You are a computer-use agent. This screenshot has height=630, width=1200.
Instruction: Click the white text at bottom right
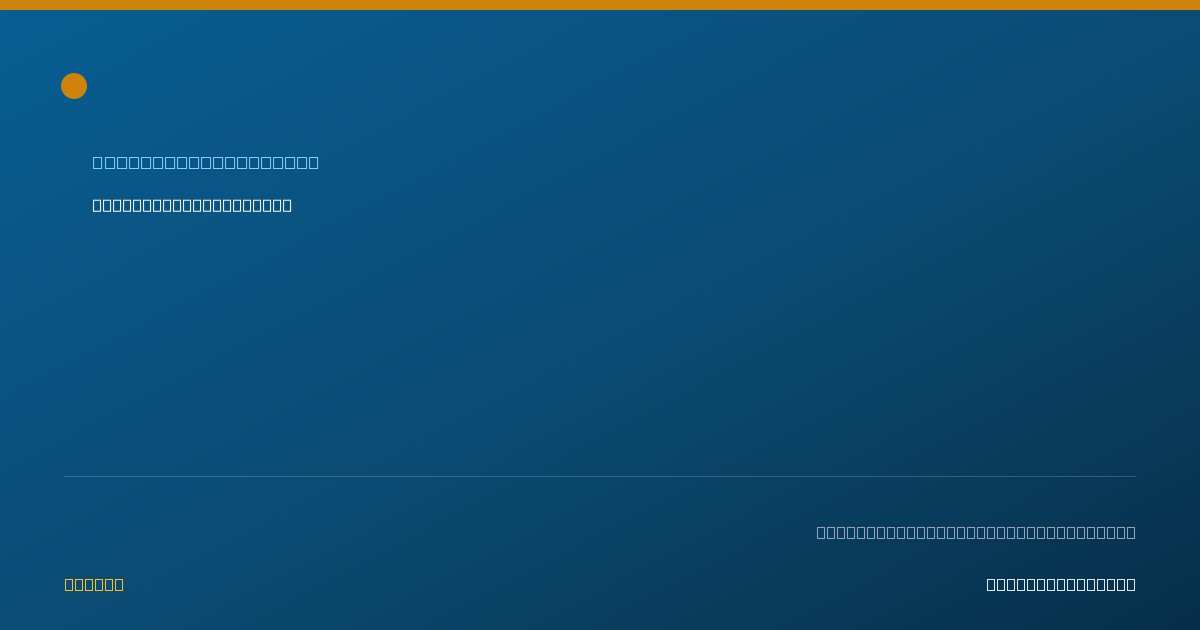click(x=1061, y=584)
